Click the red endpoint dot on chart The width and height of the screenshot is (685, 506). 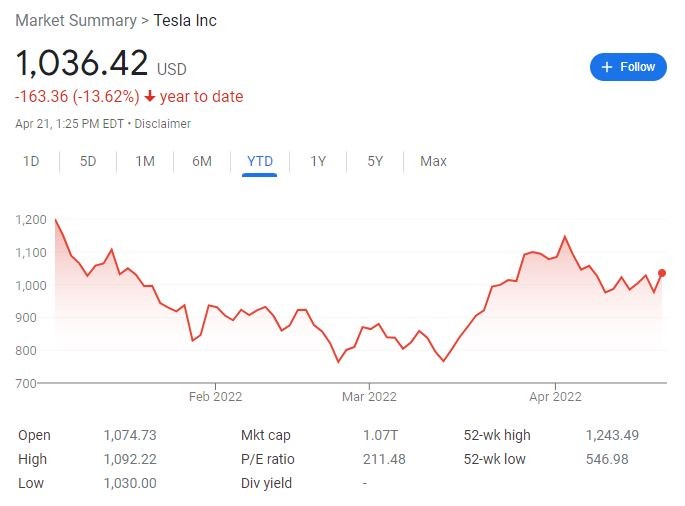click(663, 273)
